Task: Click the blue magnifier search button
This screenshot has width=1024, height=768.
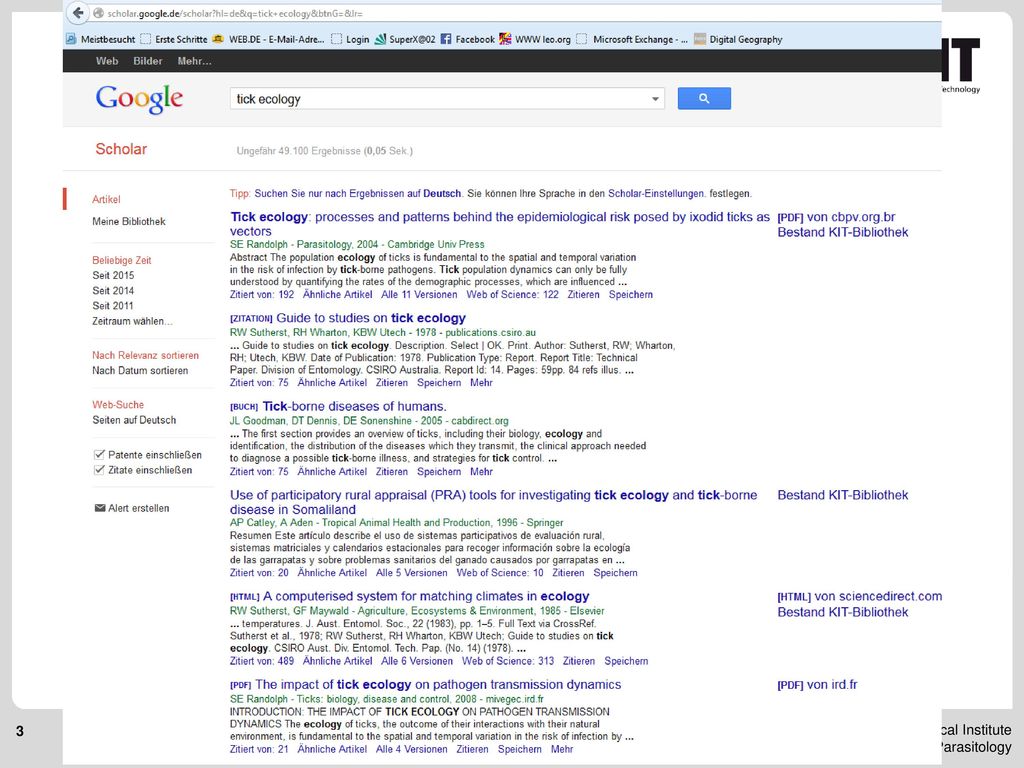Action: (704, 99)
